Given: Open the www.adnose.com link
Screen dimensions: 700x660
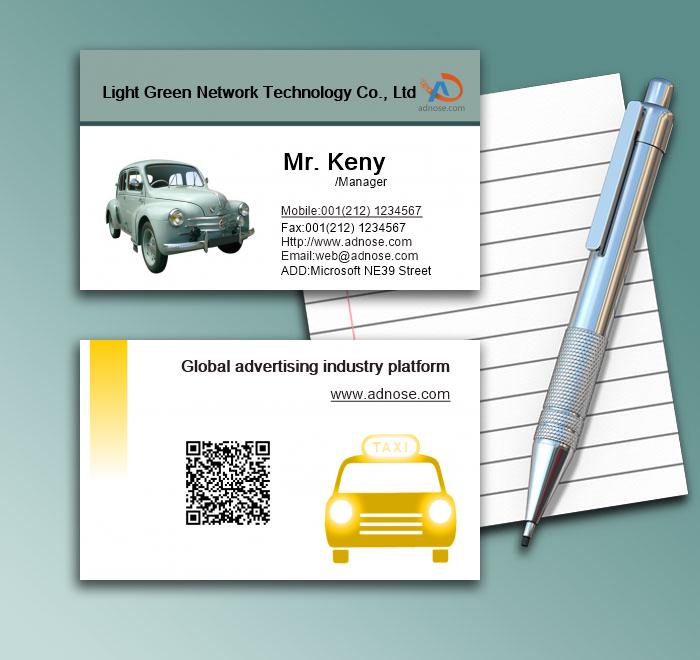Looking at the screenshot, I should (x=390, y=394).
